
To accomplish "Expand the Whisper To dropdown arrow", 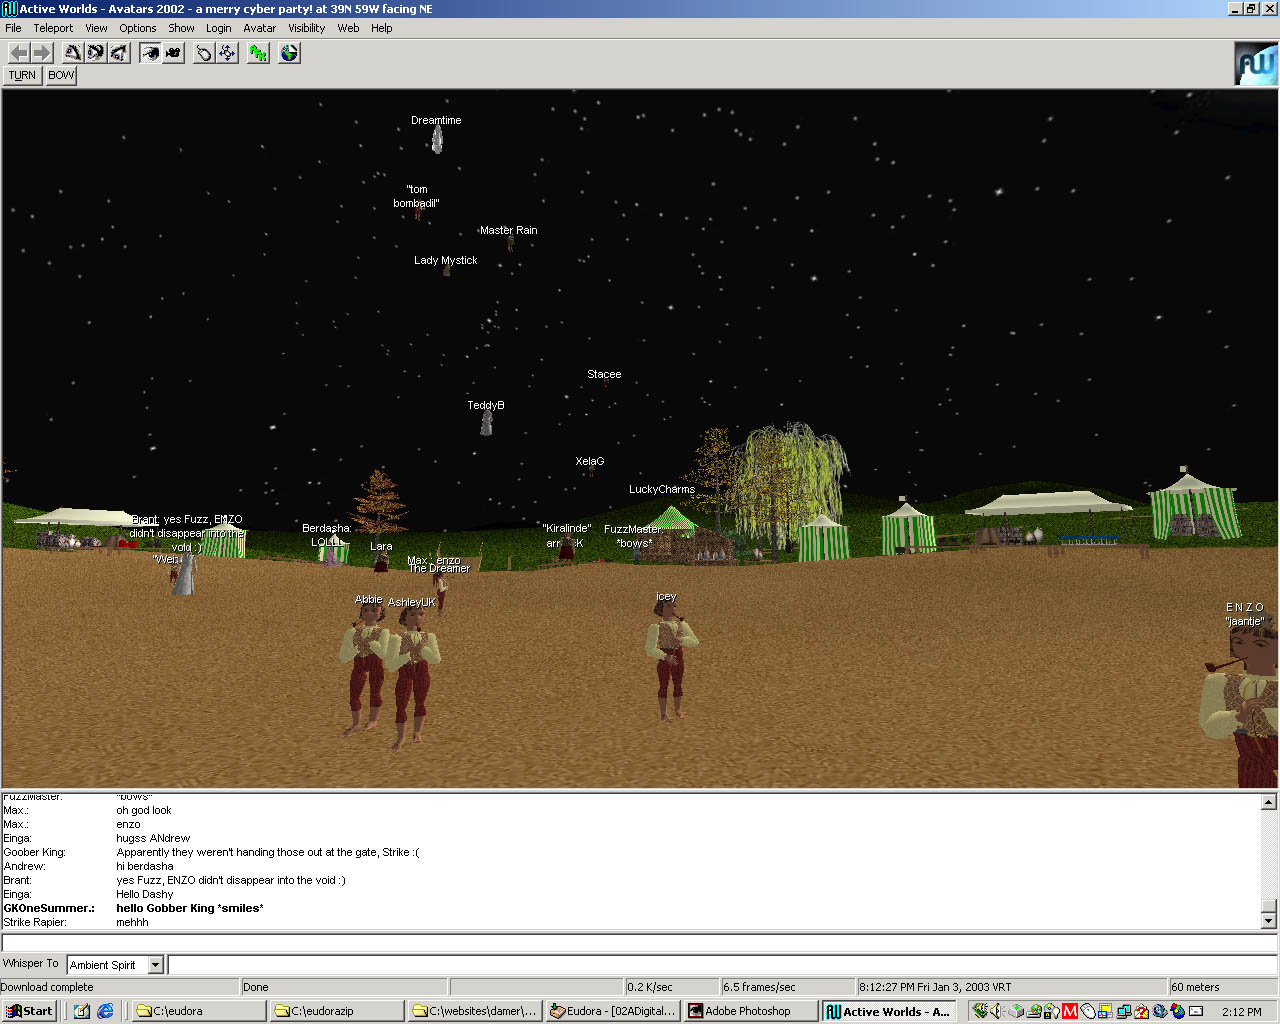I will pyautogui.click(x=155, y=965).
